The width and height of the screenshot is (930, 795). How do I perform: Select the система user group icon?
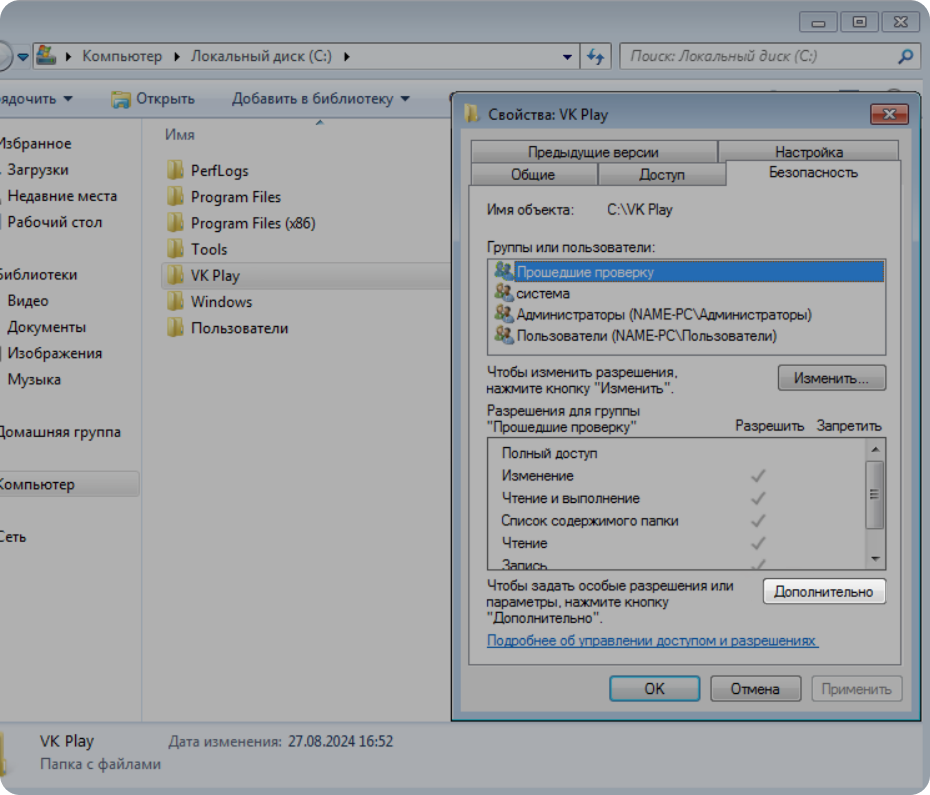(503, 293)
